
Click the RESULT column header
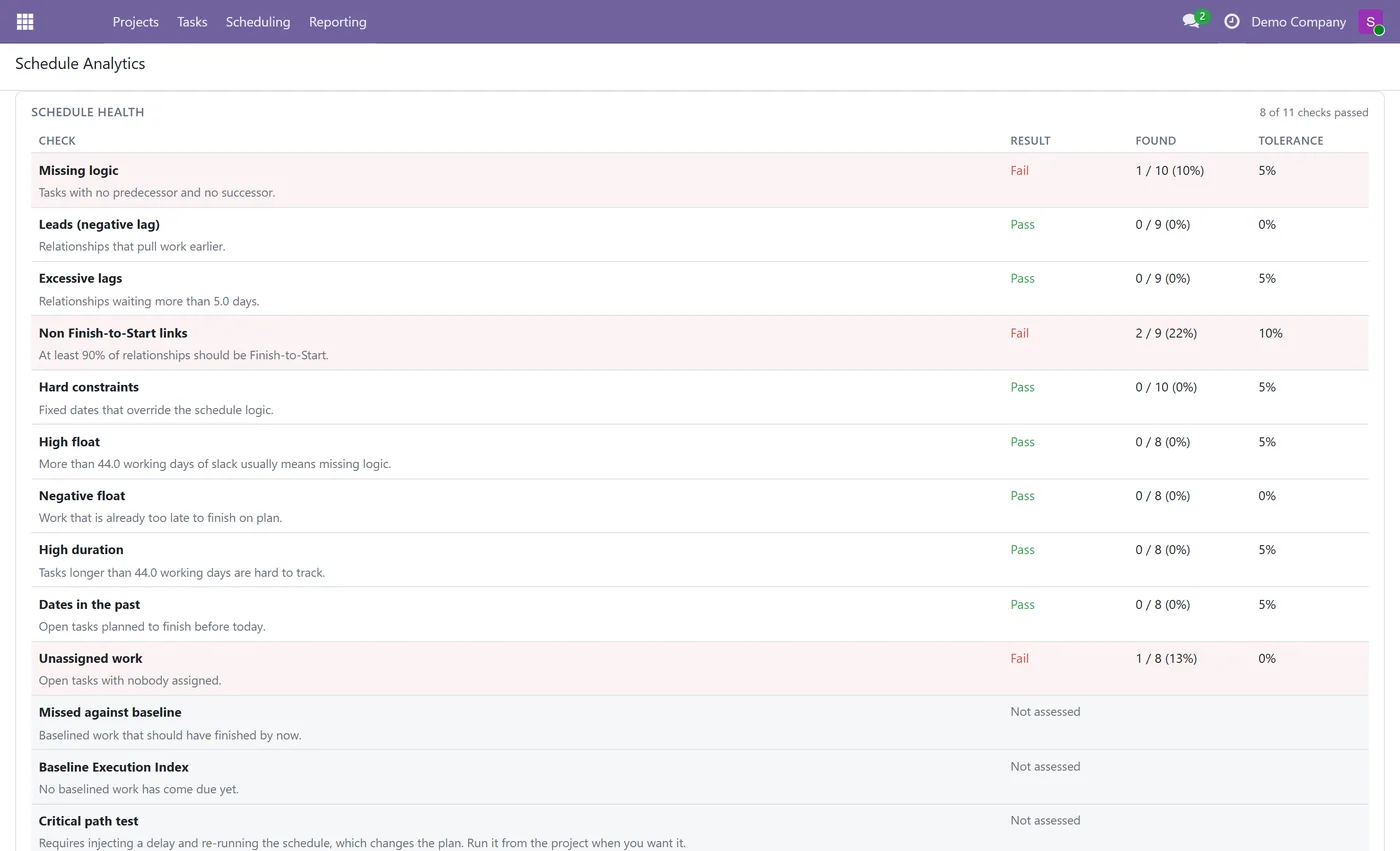1030,141
